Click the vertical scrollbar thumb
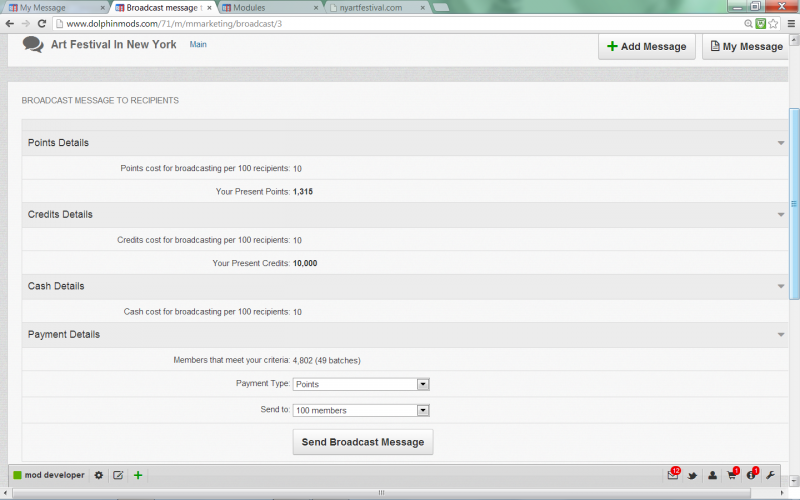 pyautogui.click(x=794, y=204)
